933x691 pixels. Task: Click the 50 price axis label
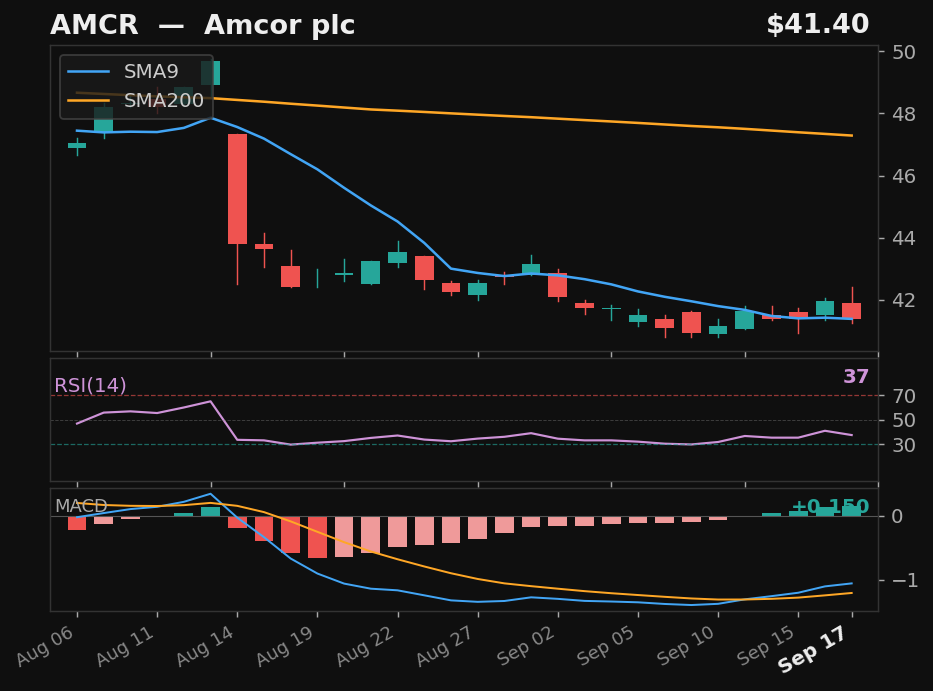(x=904, y=52)
